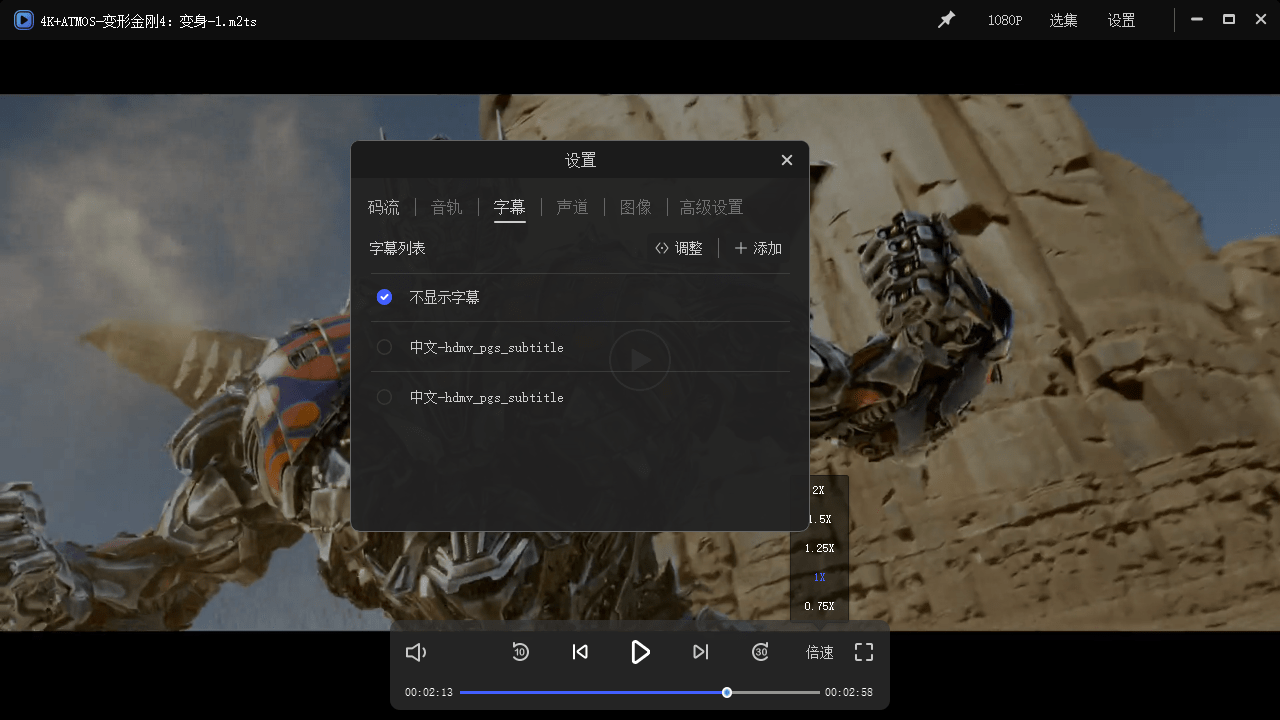
Task: Select first 中文-hdmv_pgs_subtitle radio option
Action: pos(384,347)
